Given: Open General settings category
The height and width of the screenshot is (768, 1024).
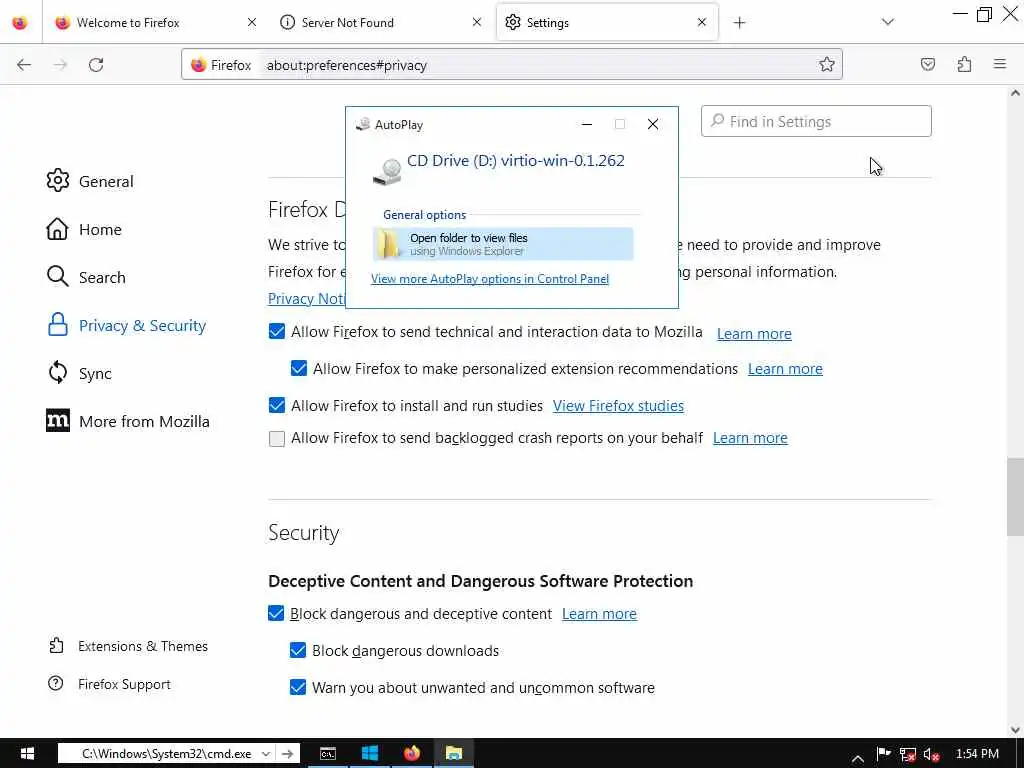Looking at the screenshot, I should point(89,181).
